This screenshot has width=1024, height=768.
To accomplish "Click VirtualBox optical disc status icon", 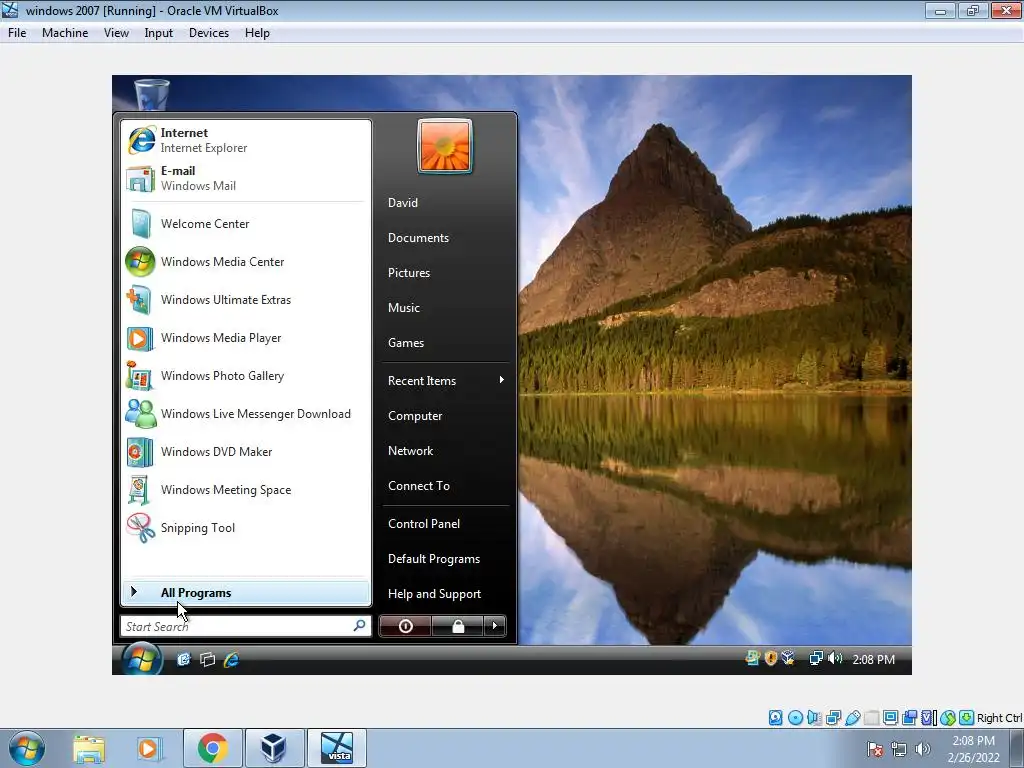I will (795, 718).
